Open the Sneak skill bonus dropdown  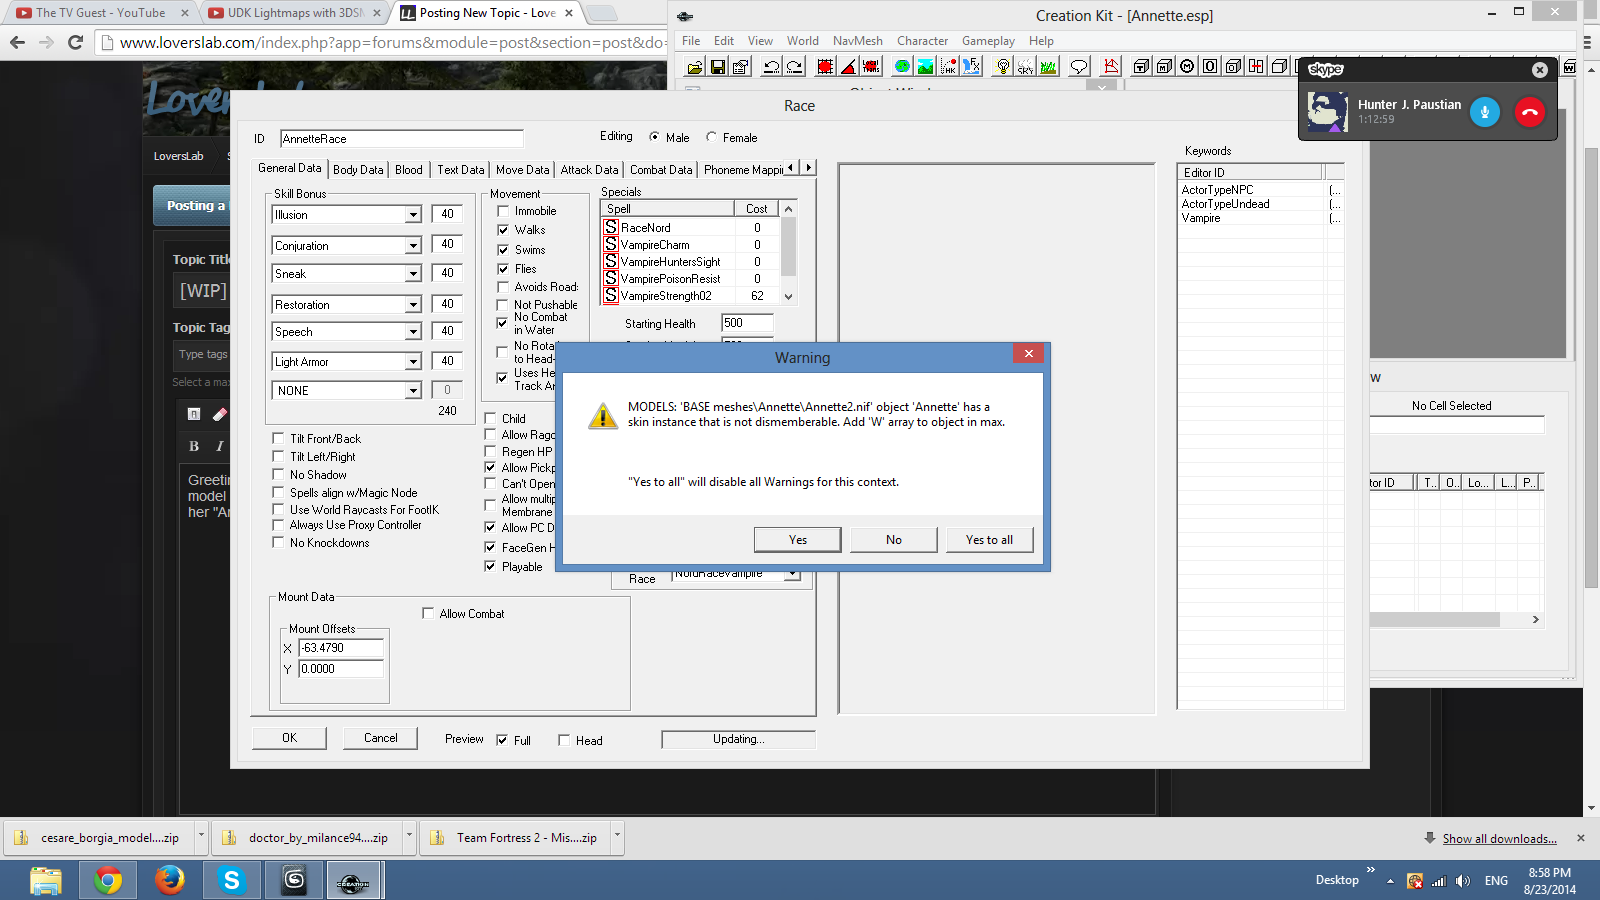(413, 274)
